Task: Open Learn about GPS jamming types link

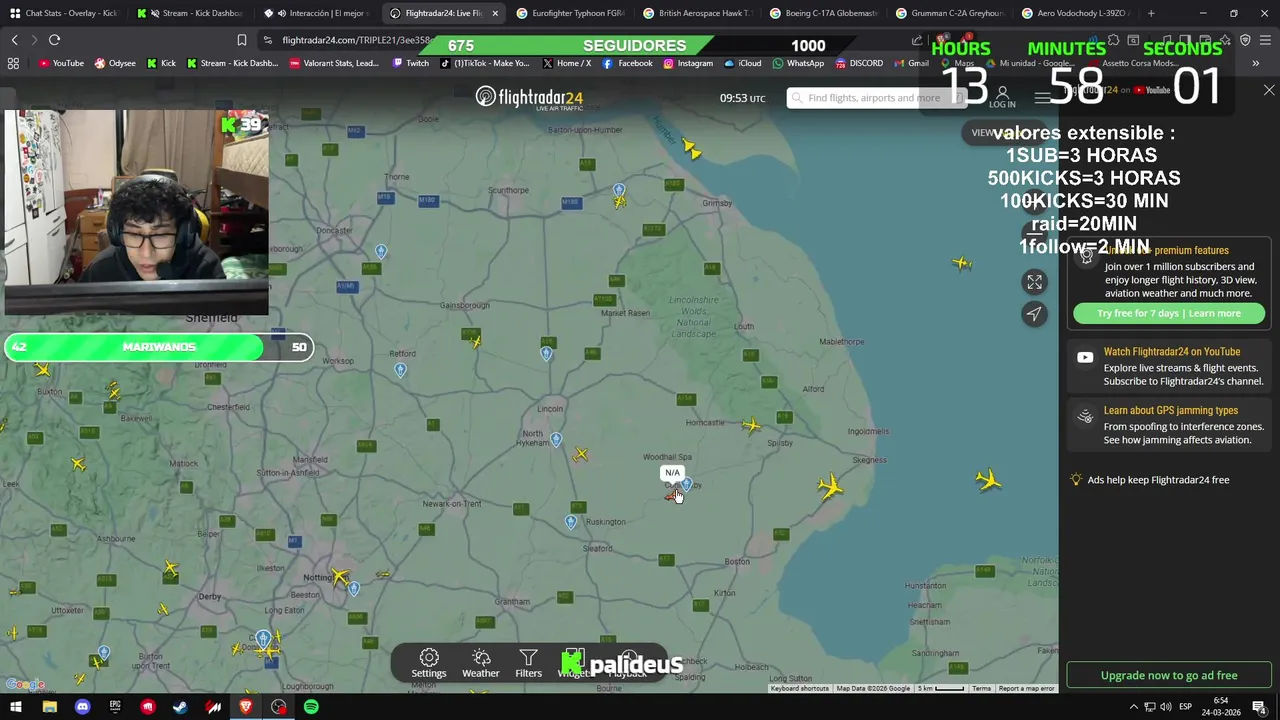Action: point(1170,410)
